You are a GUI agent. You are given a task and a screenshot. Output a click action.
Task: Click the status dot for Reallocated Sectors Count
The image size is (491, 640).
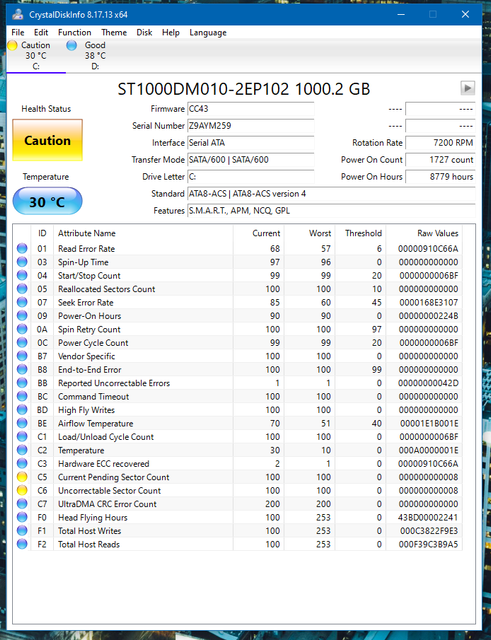22,289
